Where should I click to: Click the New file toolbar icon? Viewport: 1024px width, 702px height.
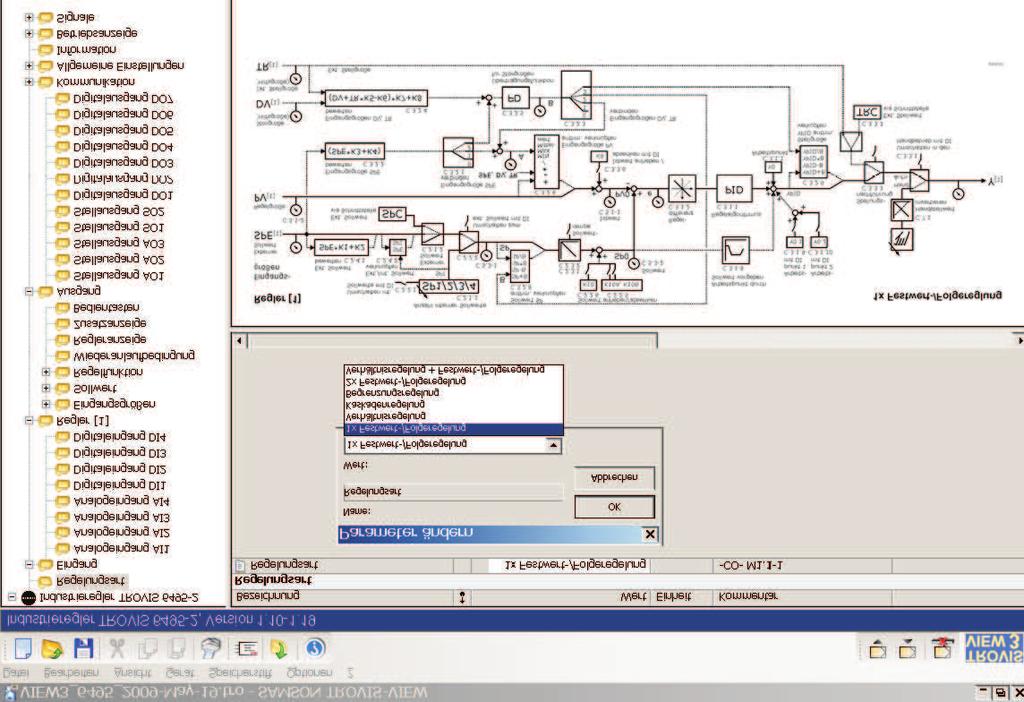tap(23, 648)
